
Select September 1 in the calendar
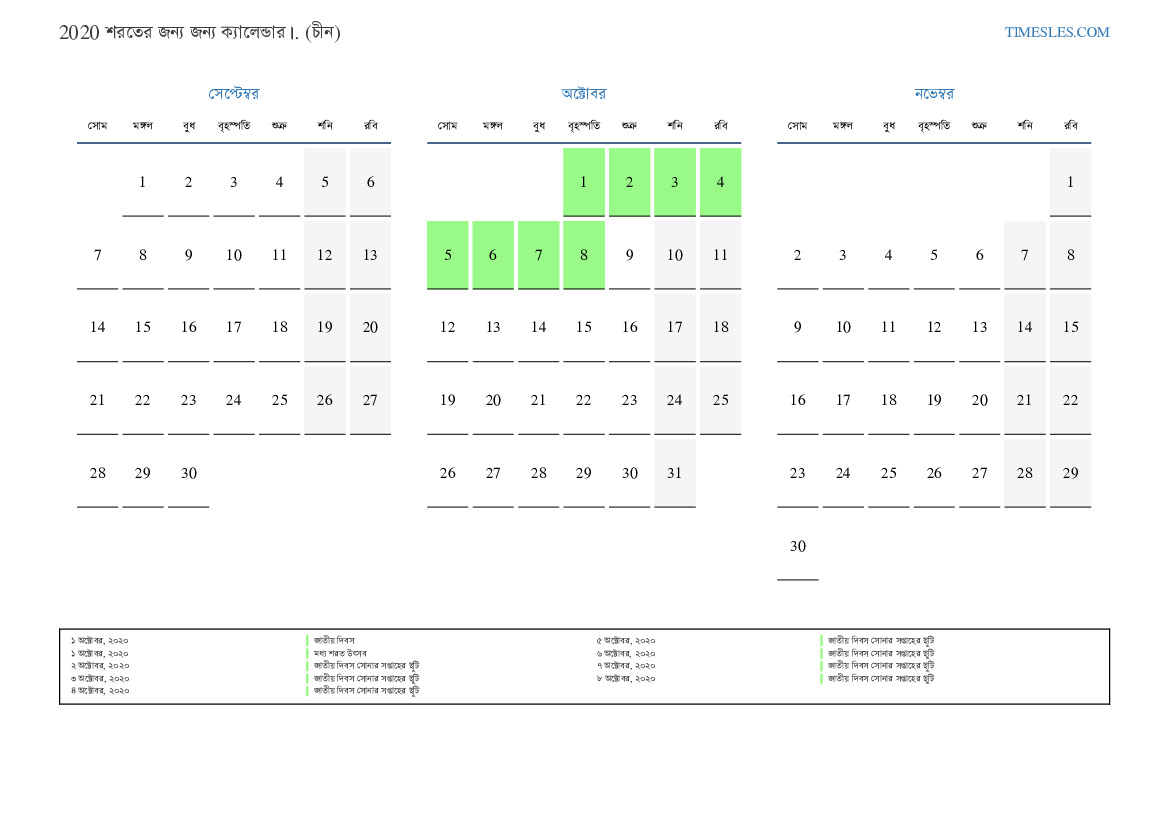coord(142,182)
